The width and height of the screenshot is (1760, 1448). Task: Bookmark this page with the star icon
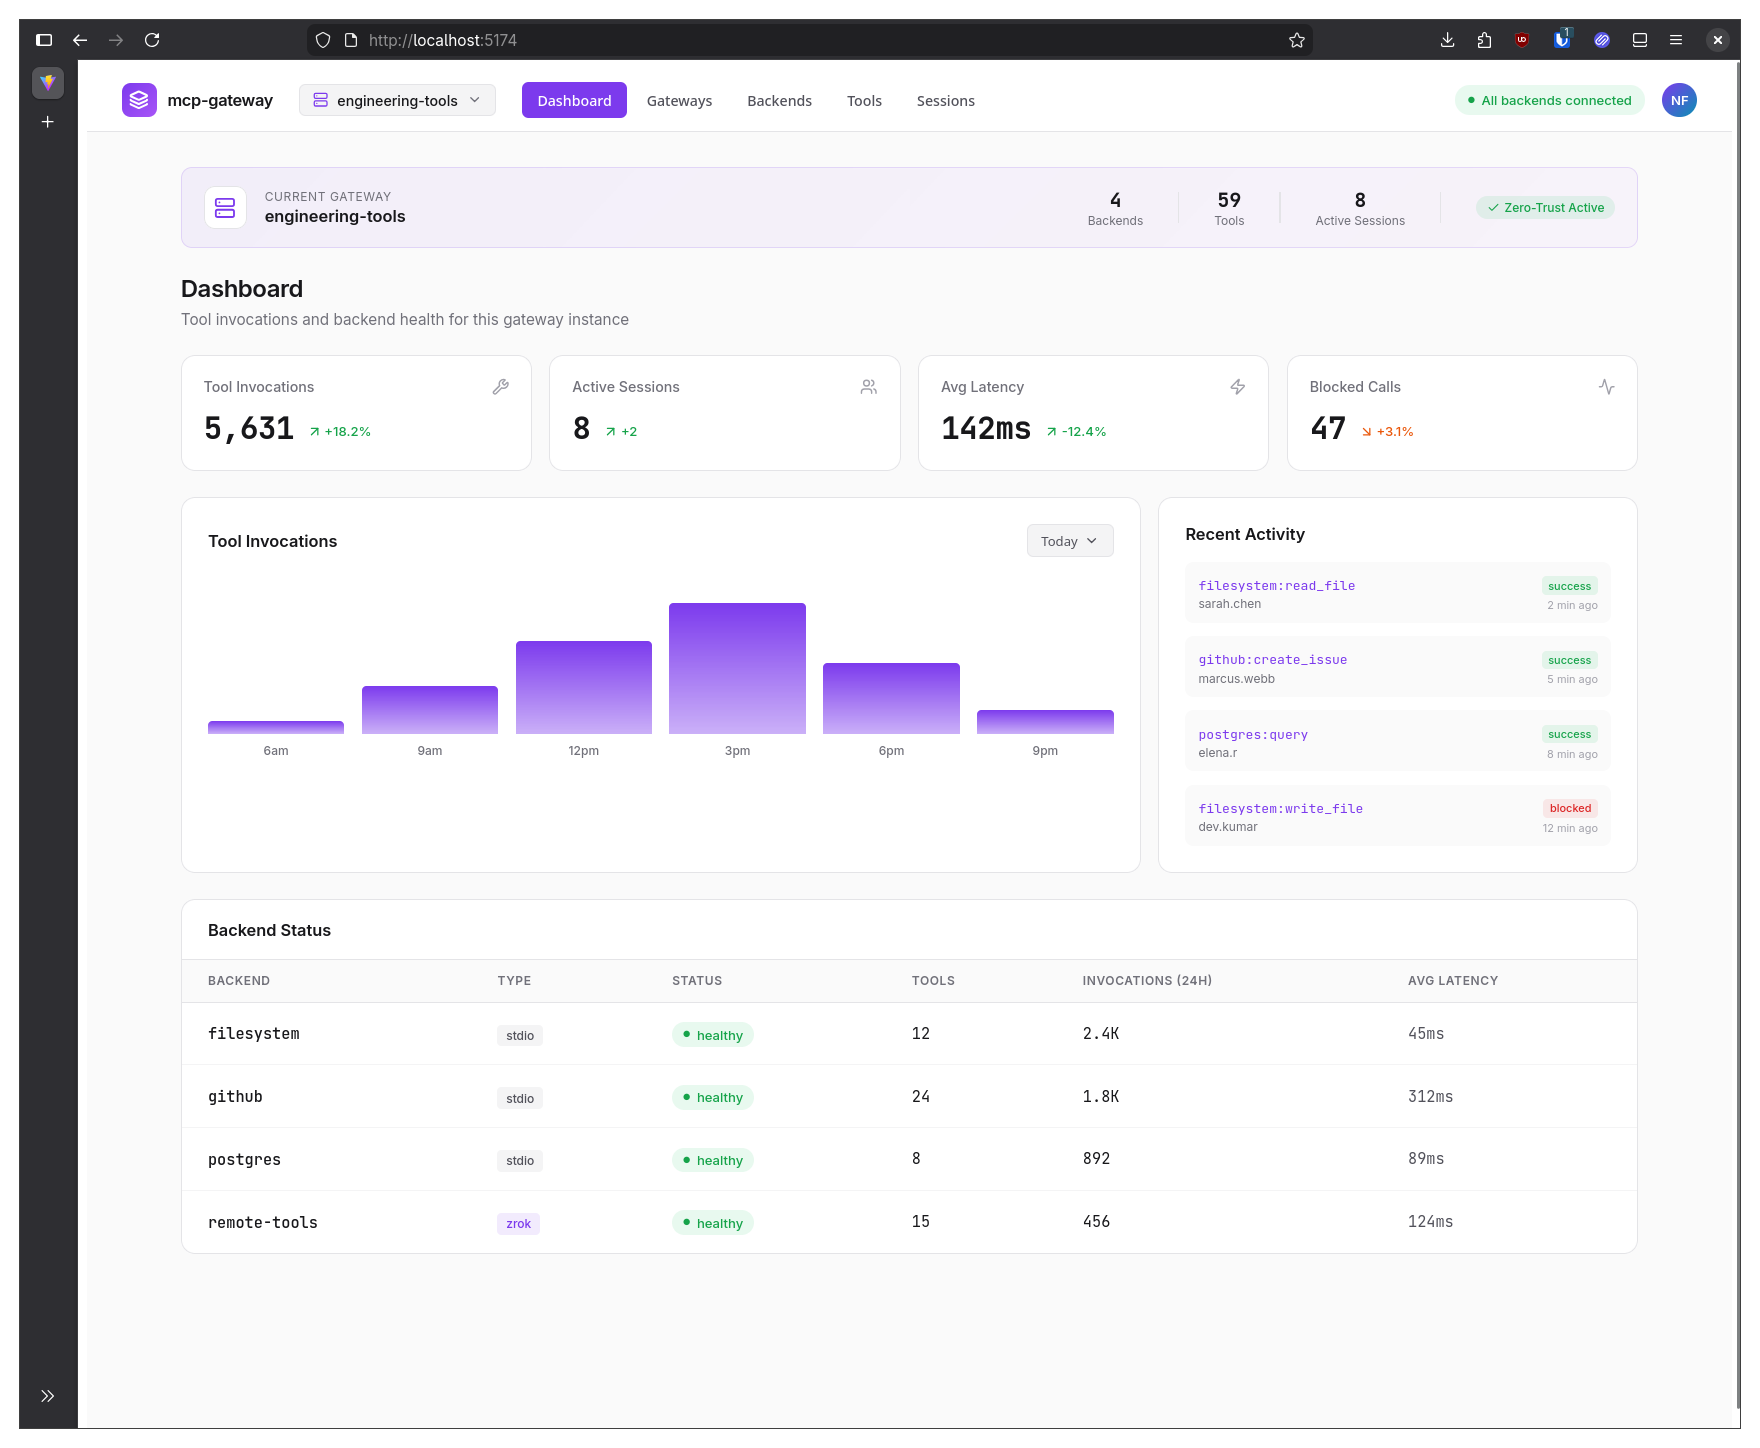(1297, 40)
